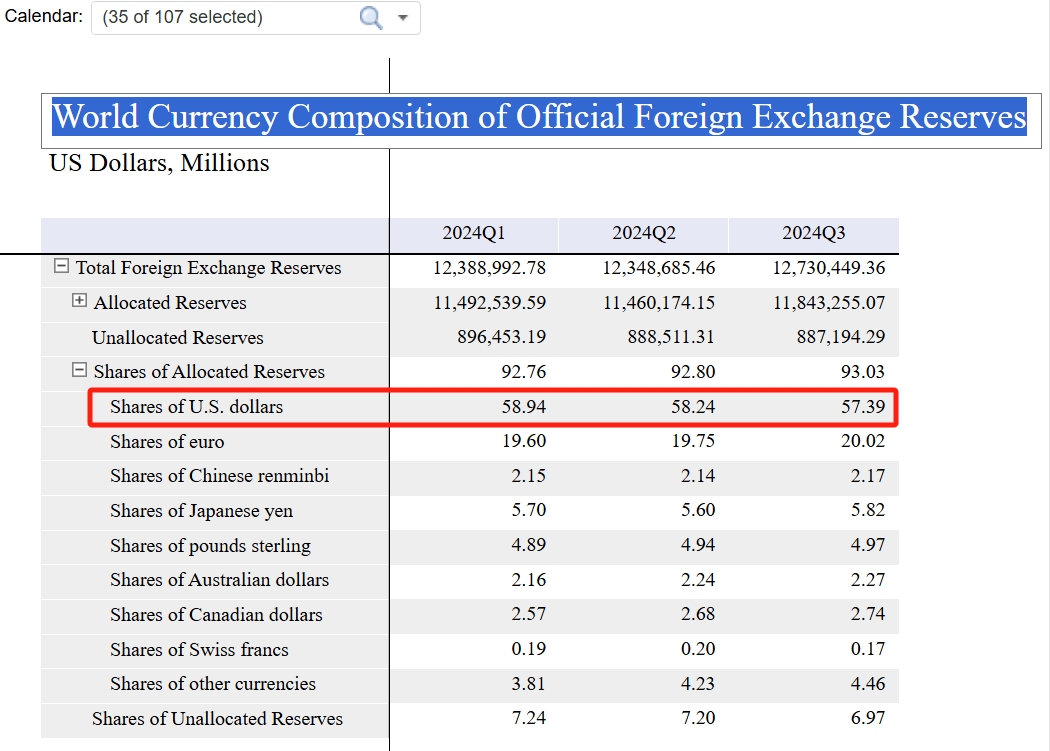
Task: Click the Calendar search magnifier icon
Action: tap(371, 18)
